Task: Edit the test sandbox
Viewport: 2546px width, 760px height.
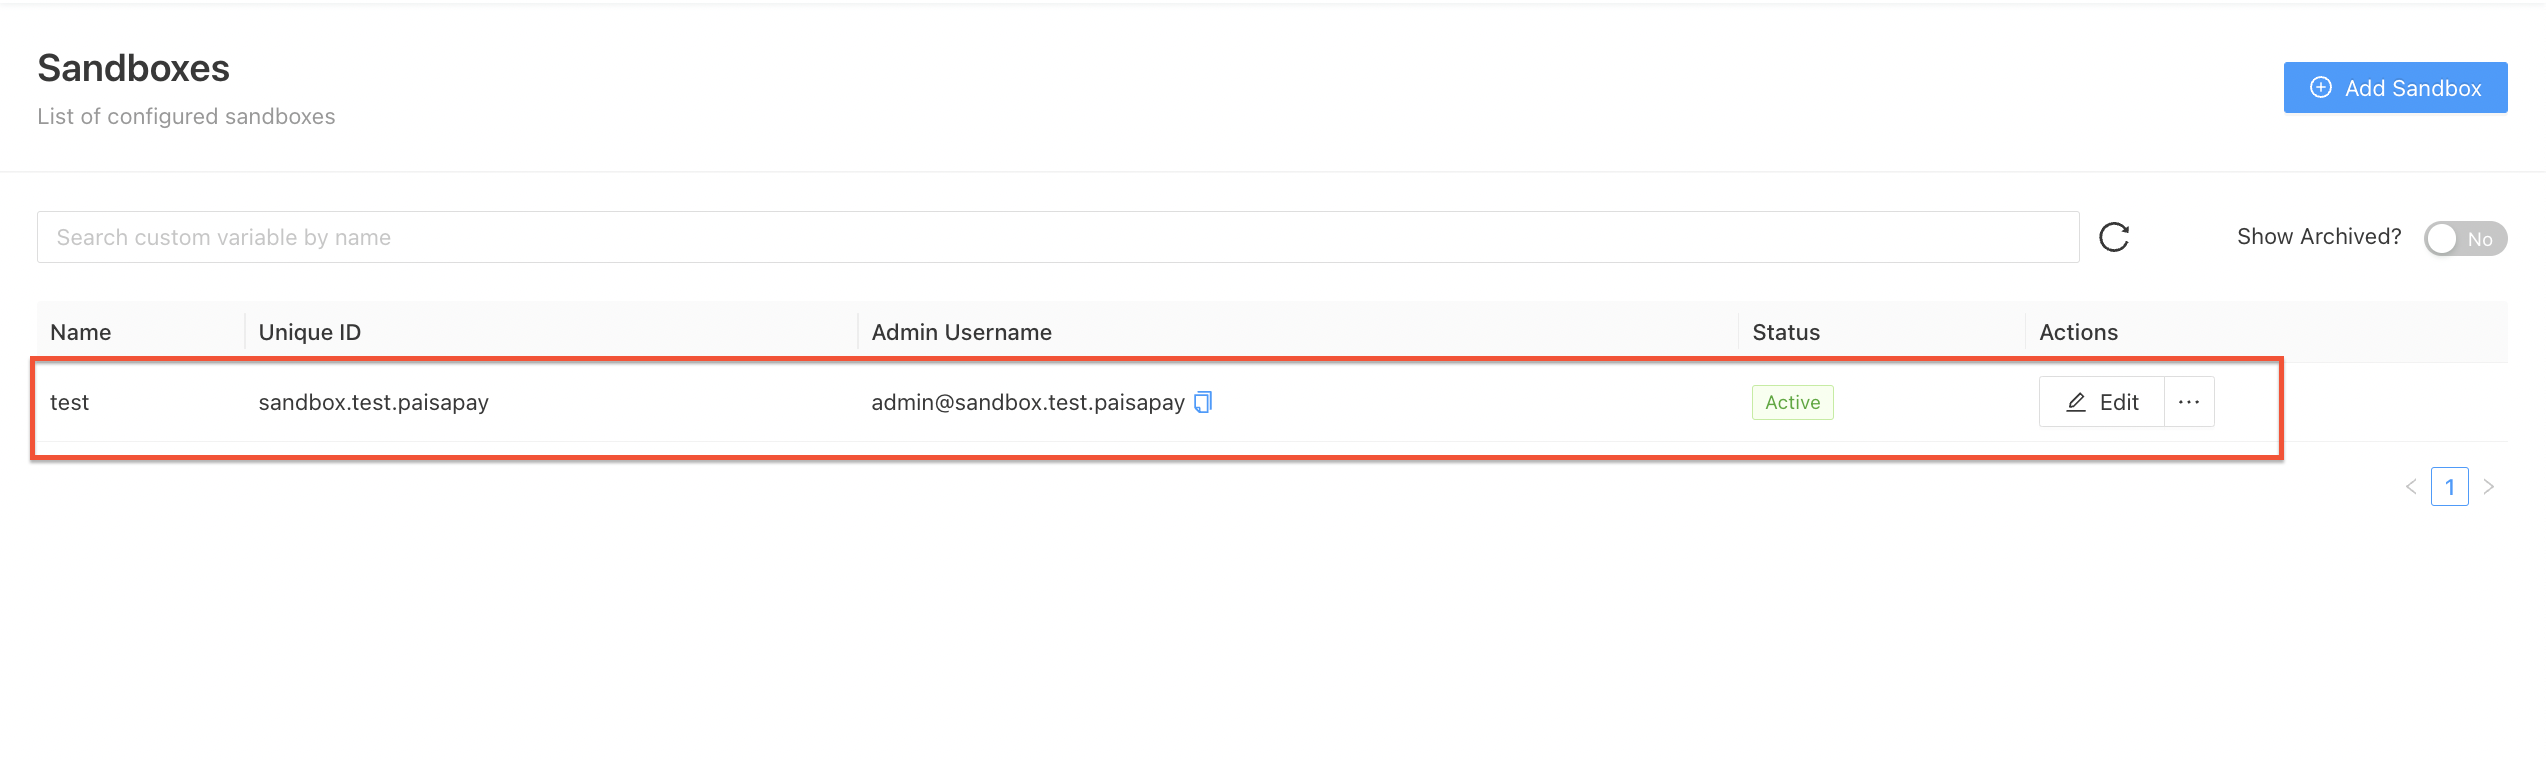Action: 2102,402
